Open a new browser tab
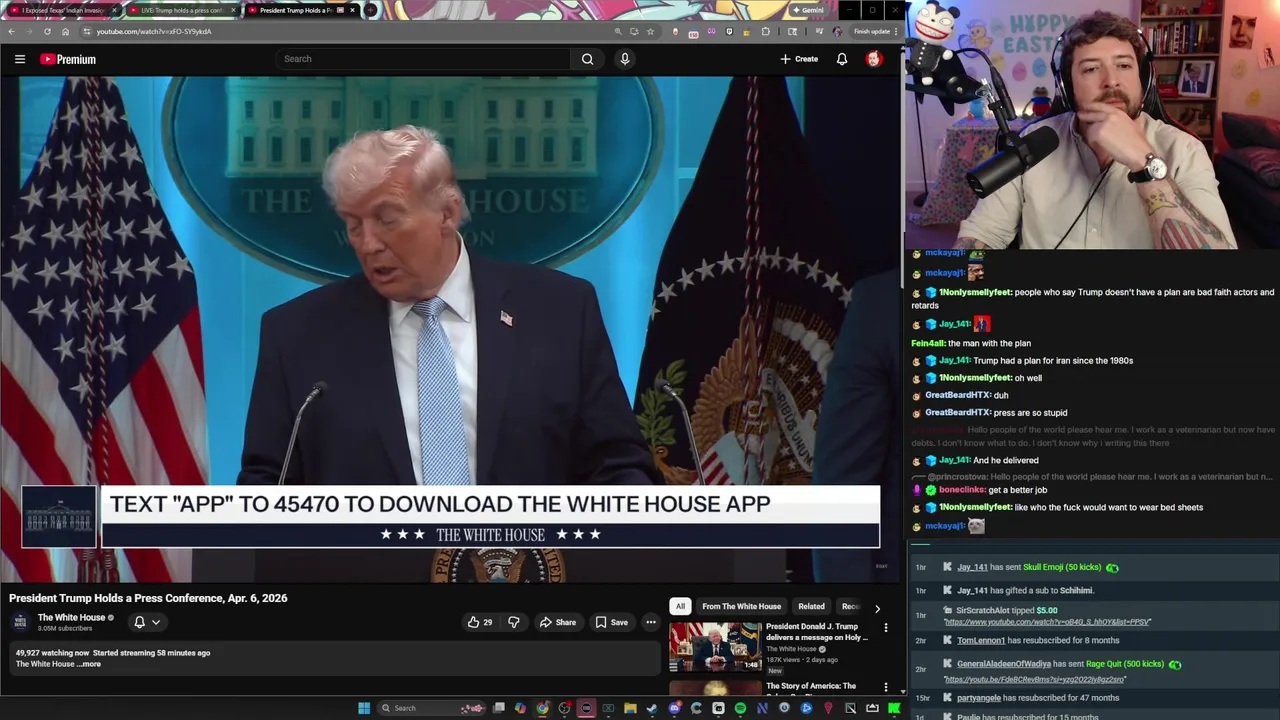The width and height of the screenshot is (1280, 720). point(371,10)
